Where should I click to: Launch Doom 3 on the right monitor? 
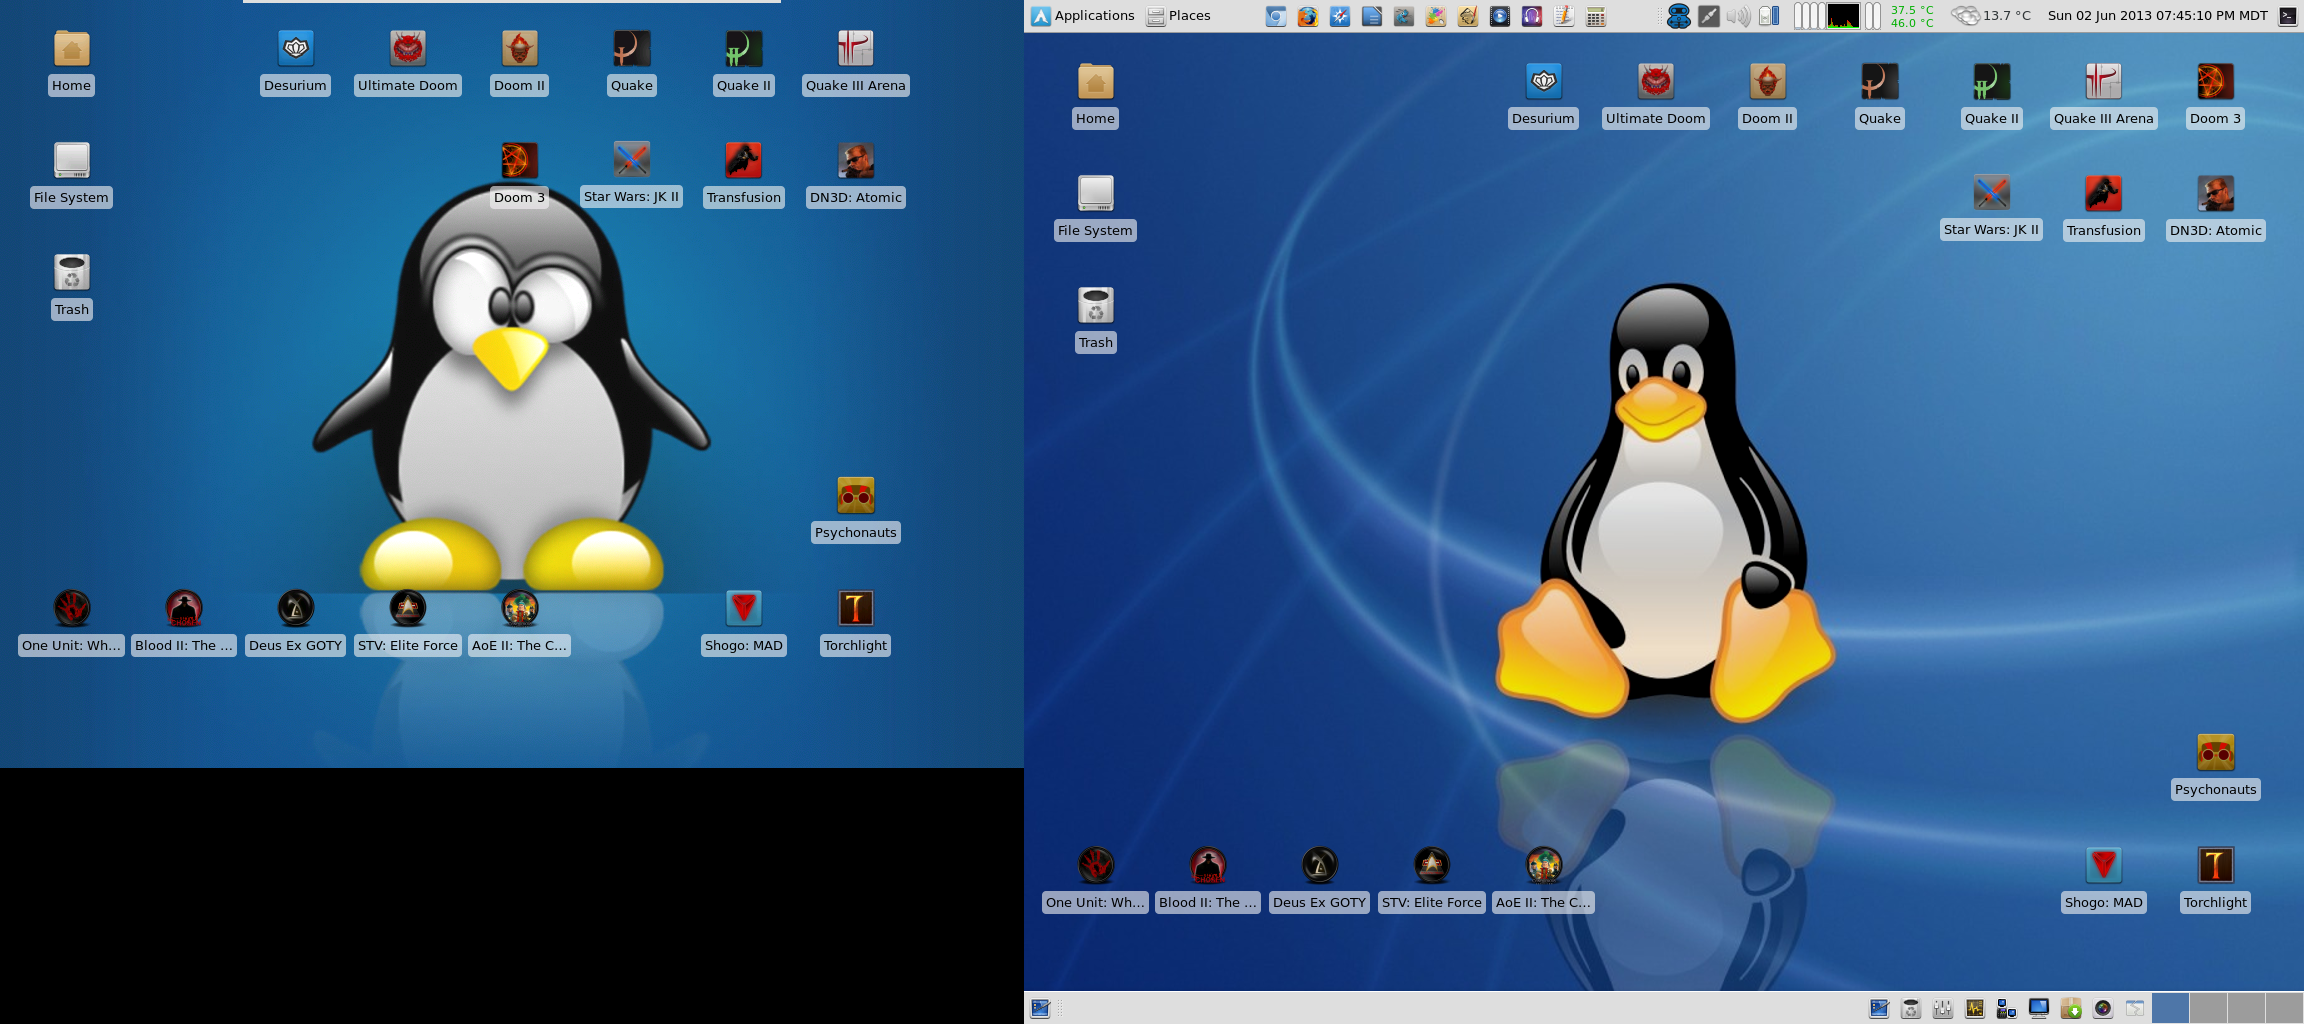2216,96
